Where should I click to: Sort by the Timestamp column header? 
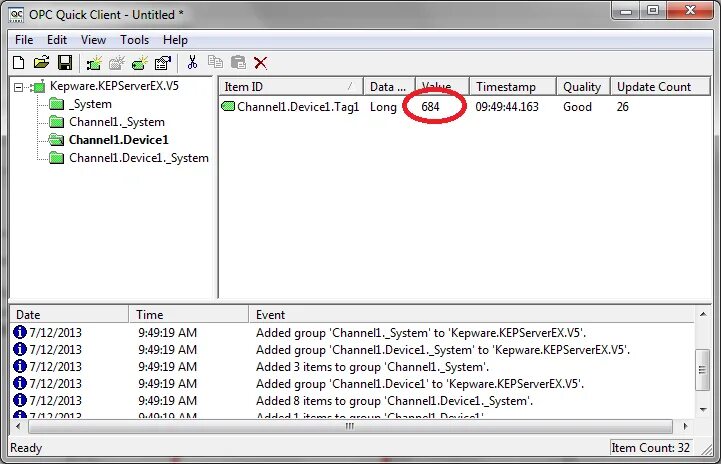click(x=513, y=86)
